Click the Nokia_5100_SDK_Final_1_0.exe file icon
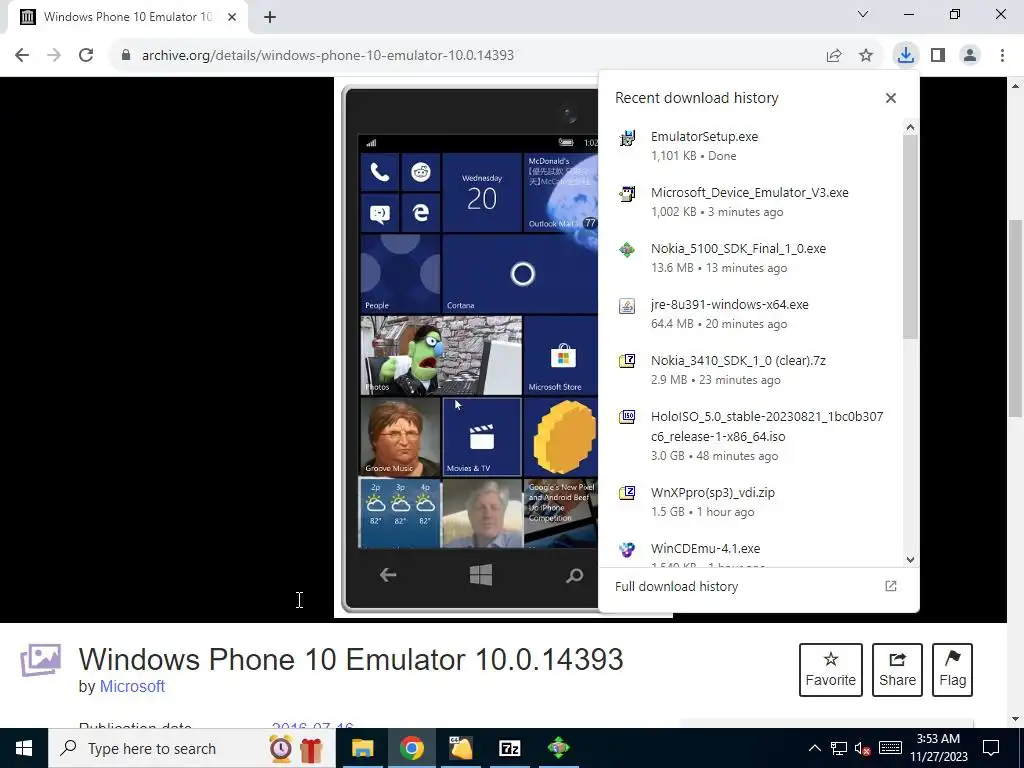 pyautogui.click(x=627, y=249)
